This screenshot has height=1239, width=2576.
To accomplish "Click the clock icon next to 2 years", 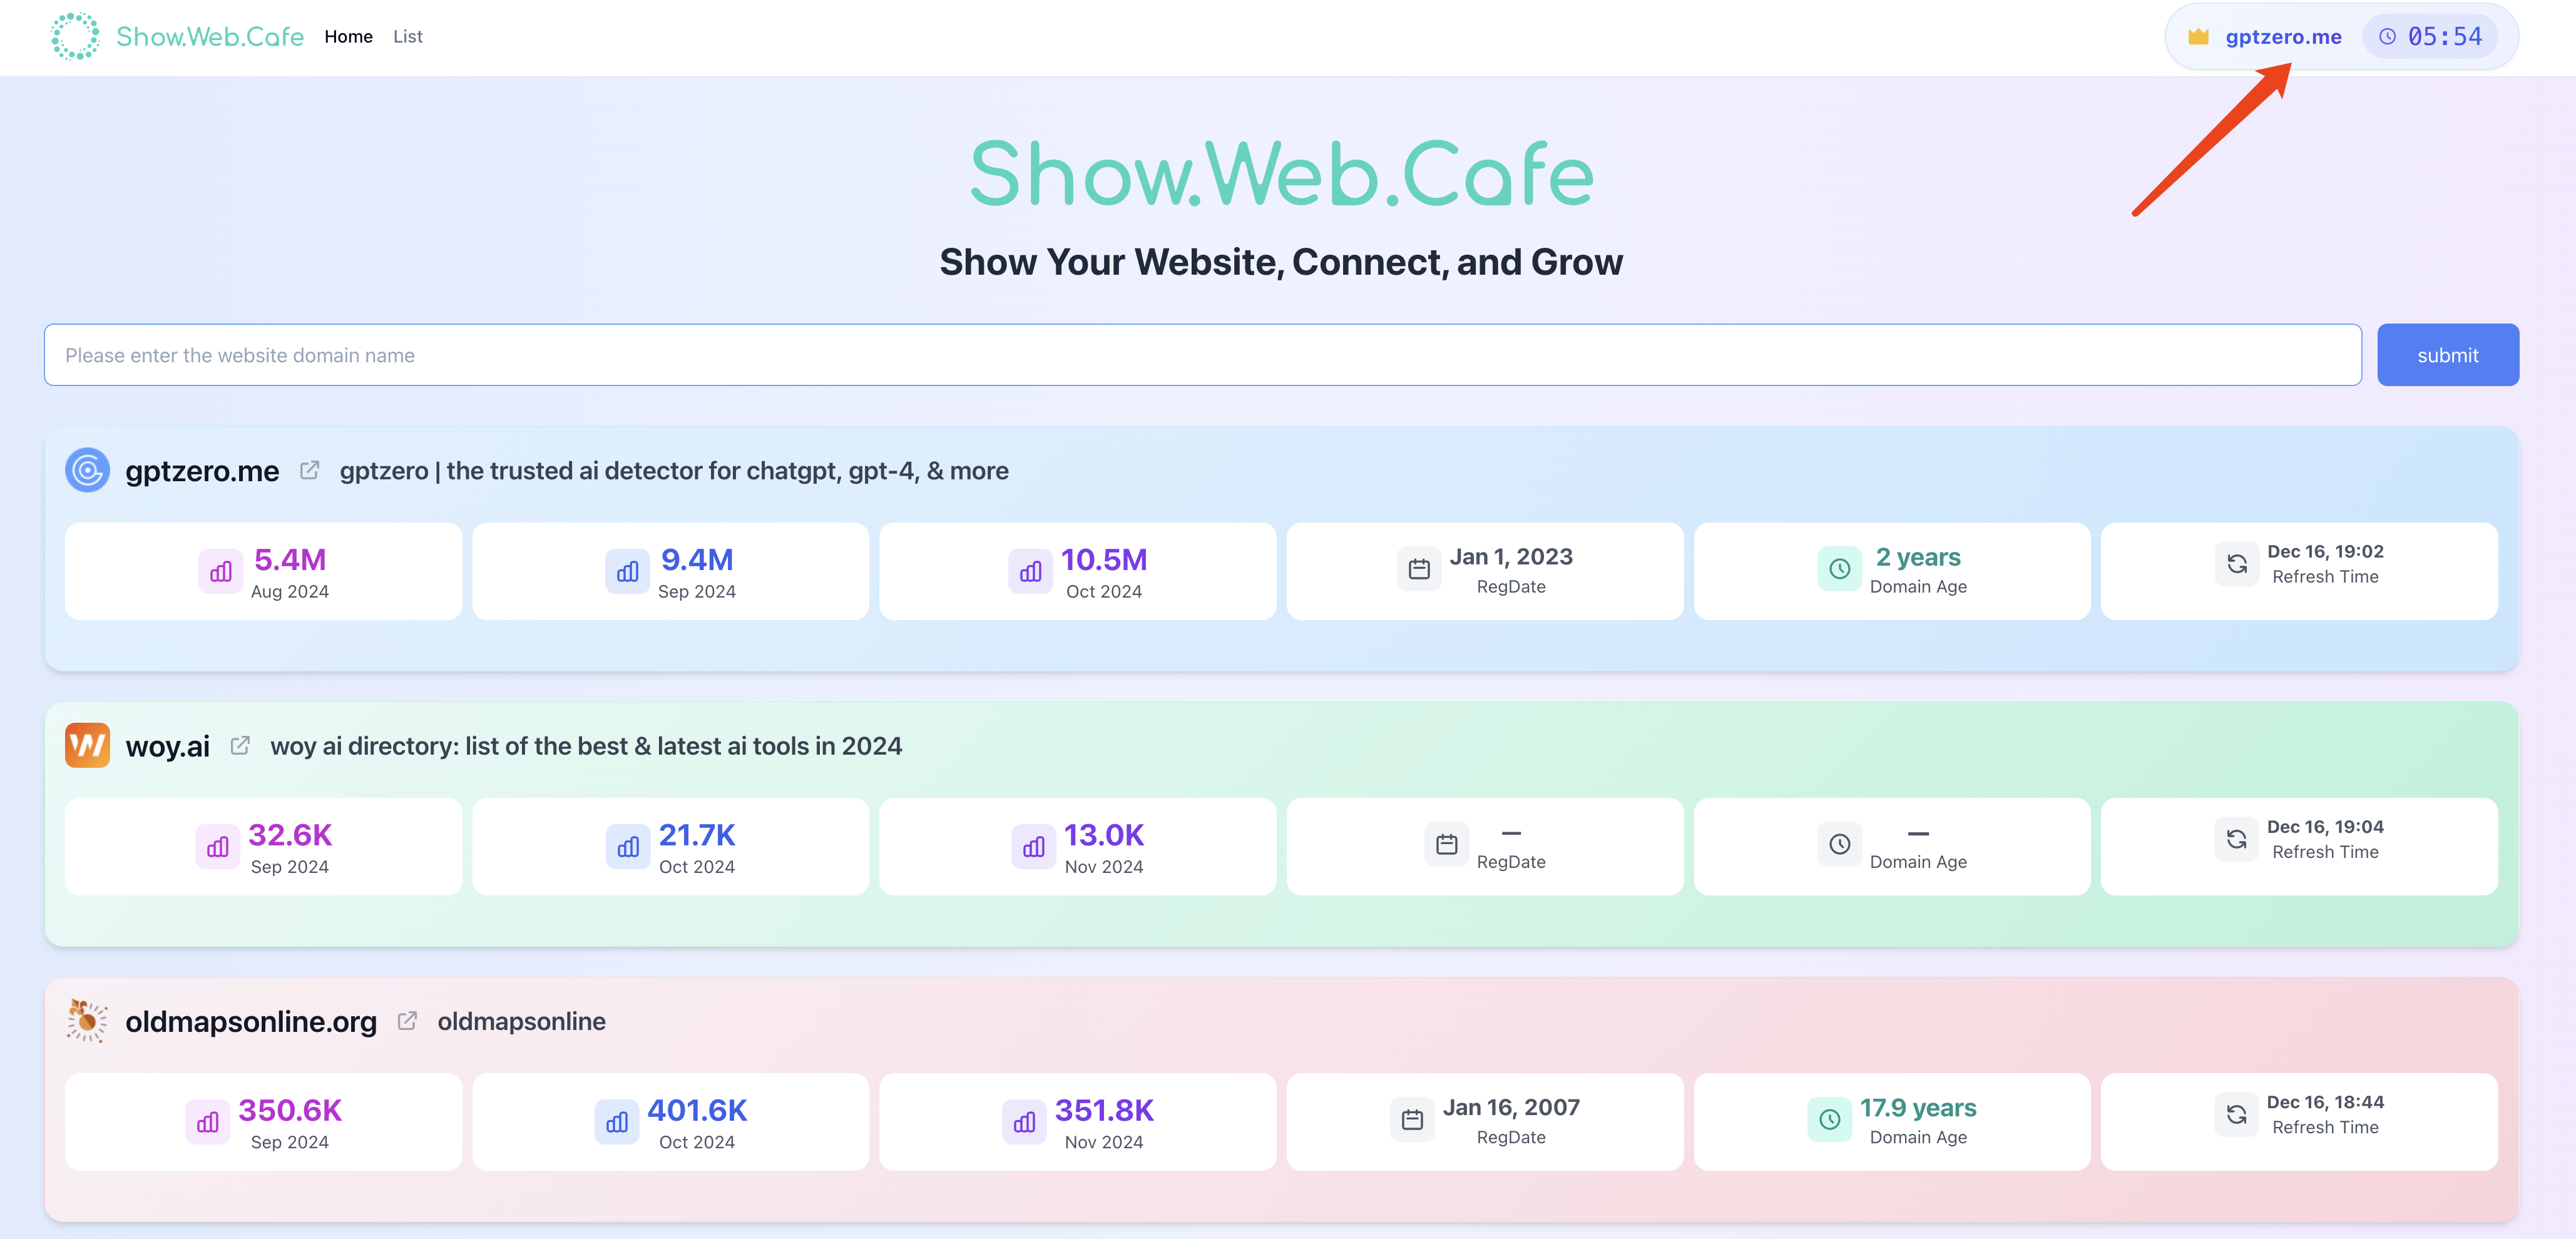I will tap(1839, 569).
